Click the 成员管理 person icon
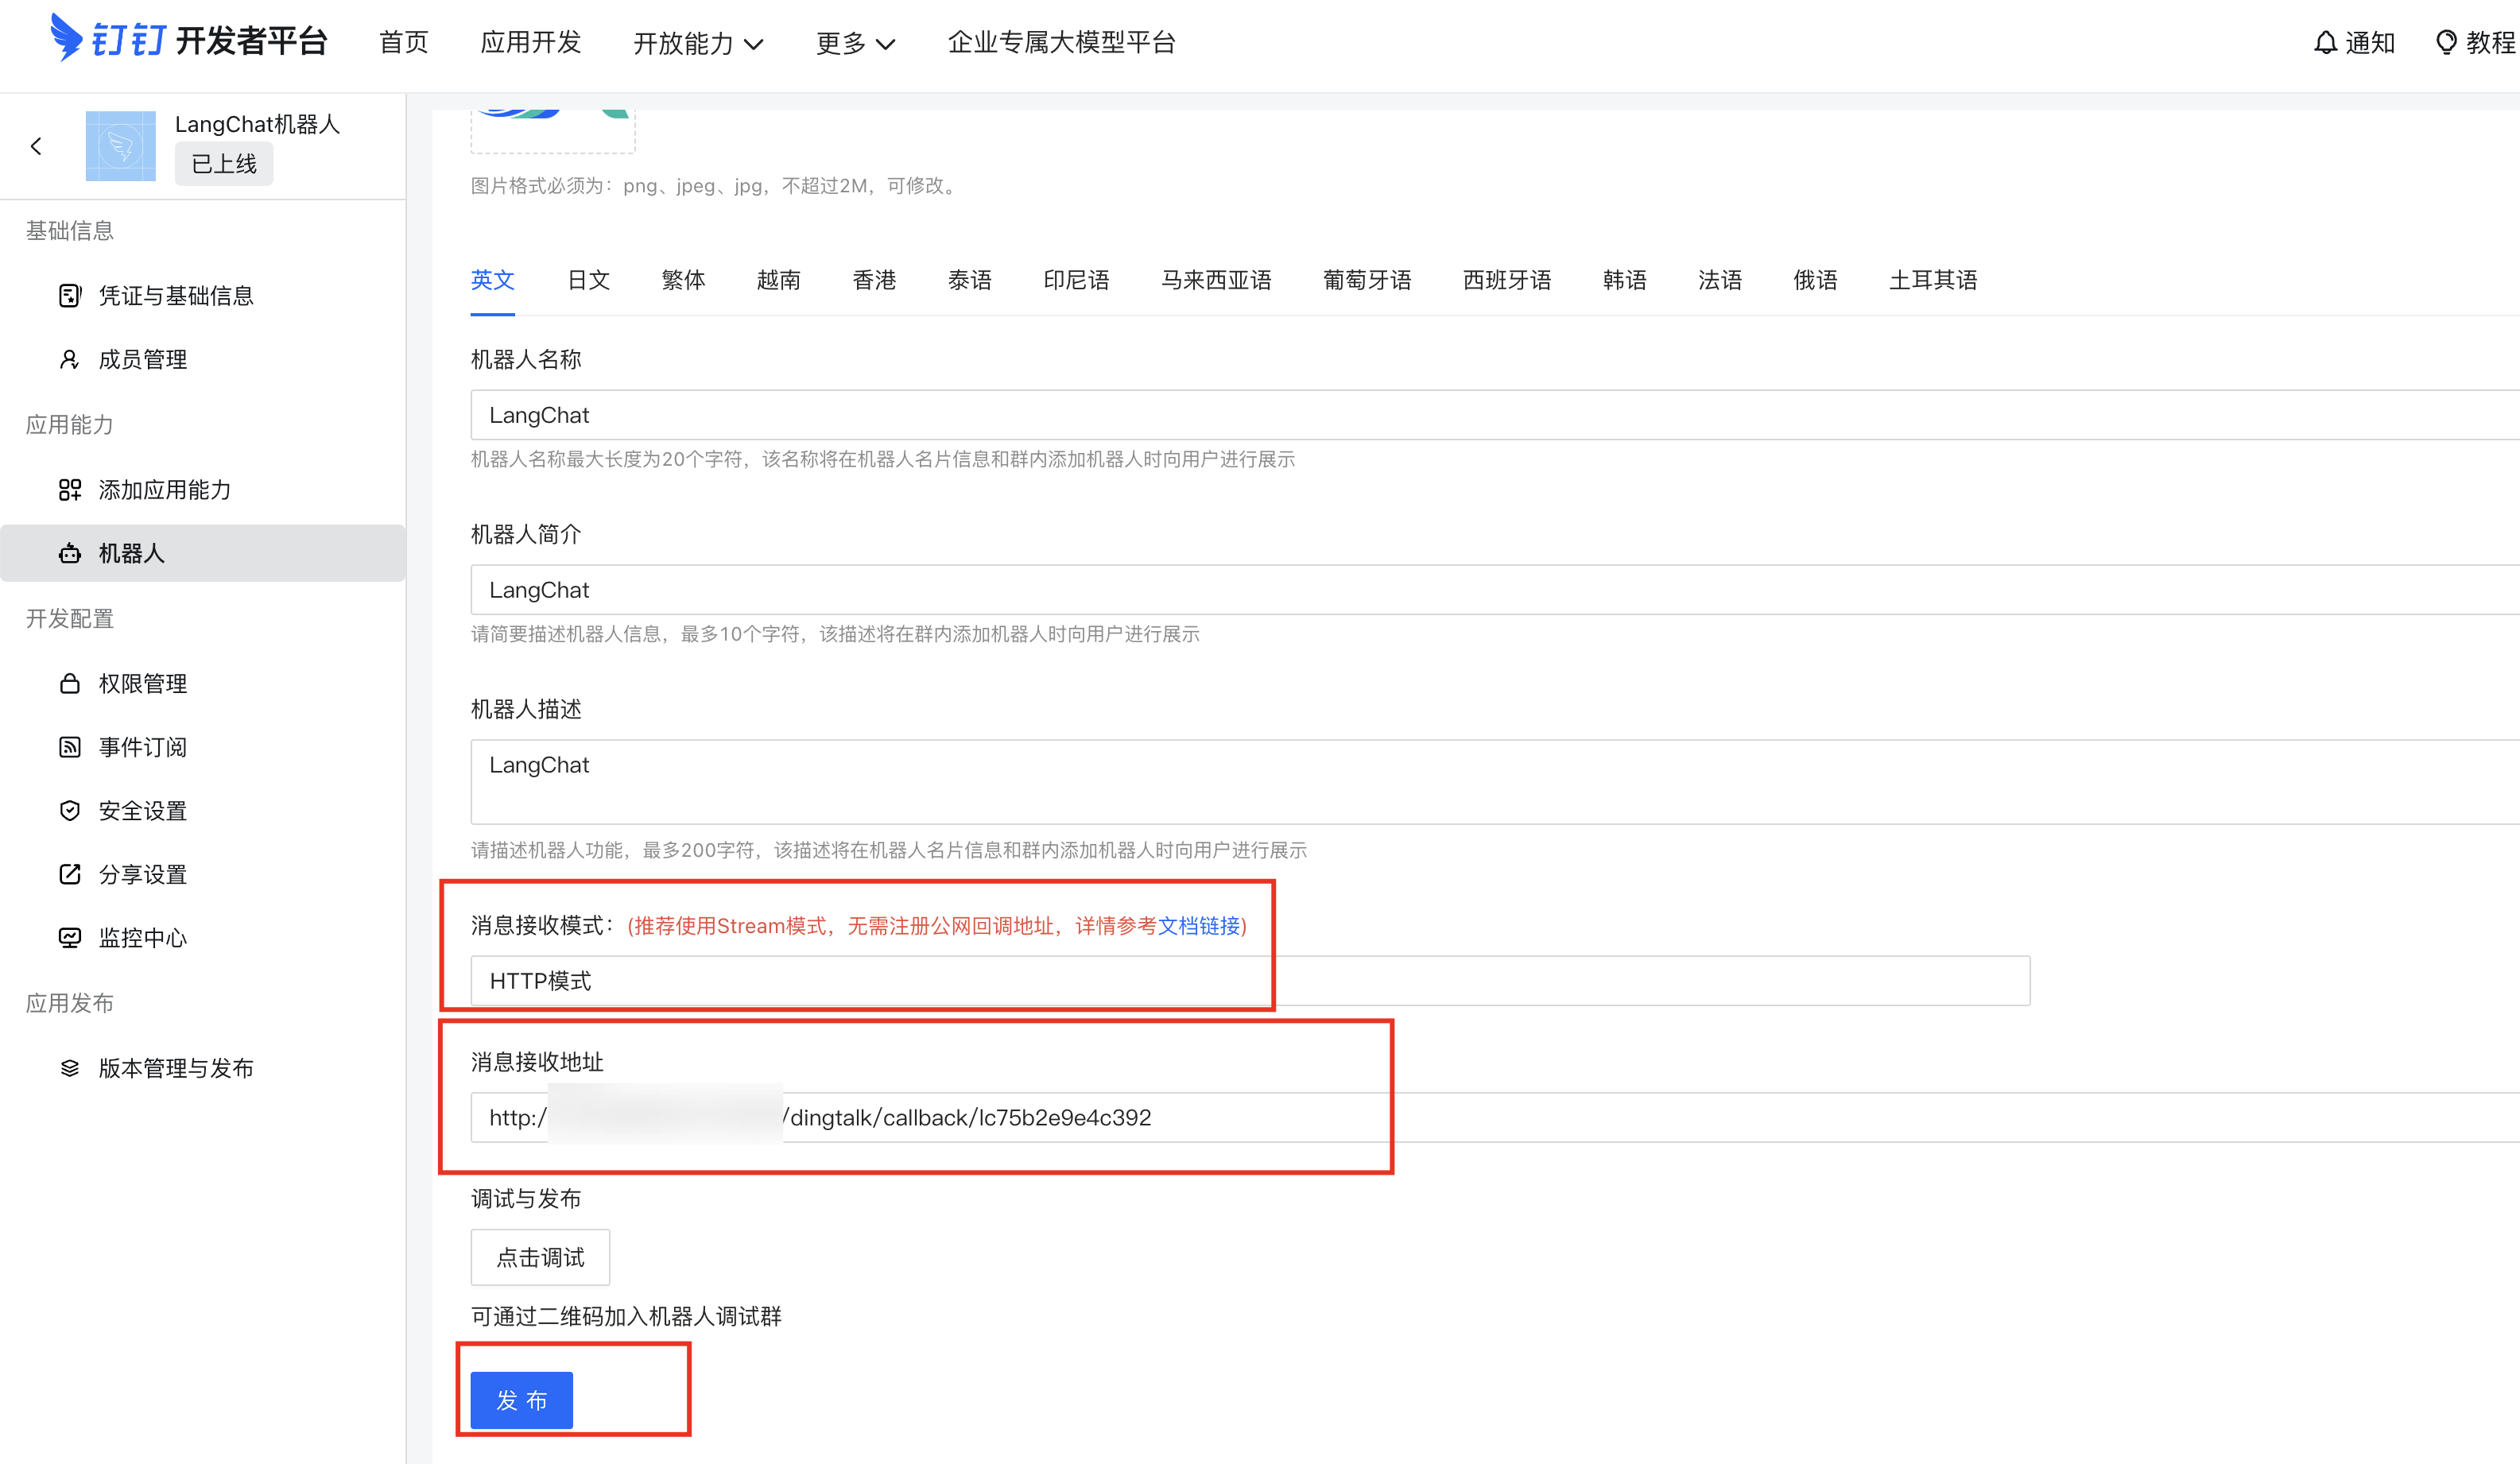Viewport: 2520px width, 1464px height. (69, 359)
